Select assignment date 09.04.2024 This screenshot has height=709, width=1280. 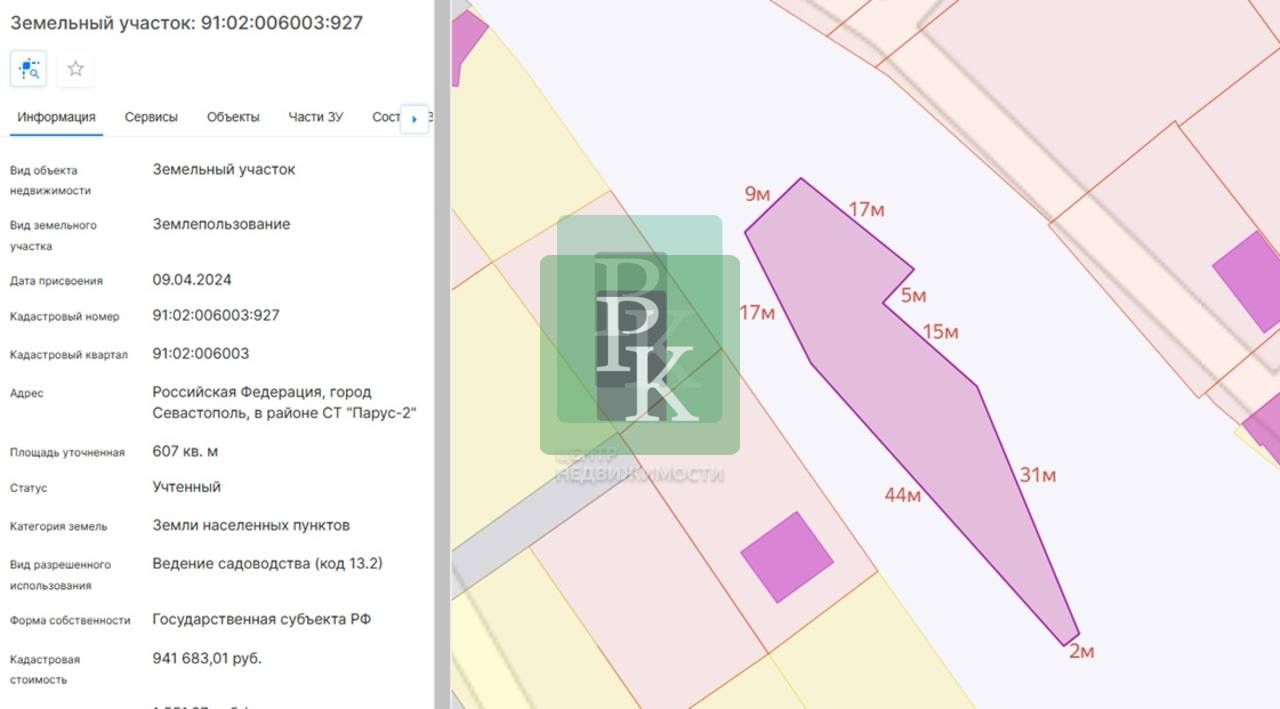coord(192,279)
